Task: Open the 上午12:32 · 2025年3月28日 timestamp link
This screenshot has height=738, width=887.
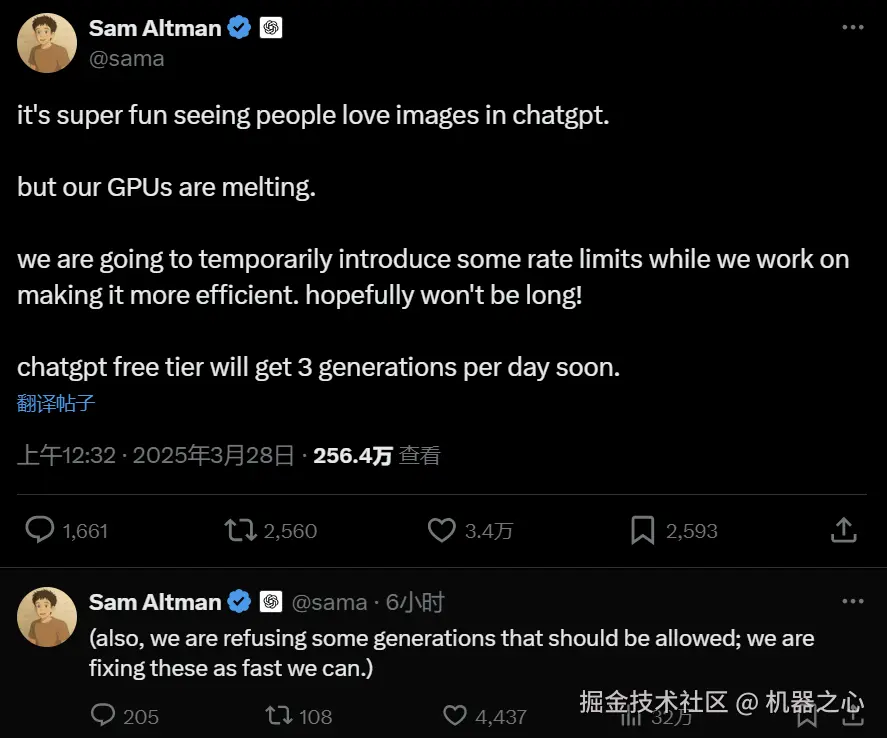Action: coord(156,456)
